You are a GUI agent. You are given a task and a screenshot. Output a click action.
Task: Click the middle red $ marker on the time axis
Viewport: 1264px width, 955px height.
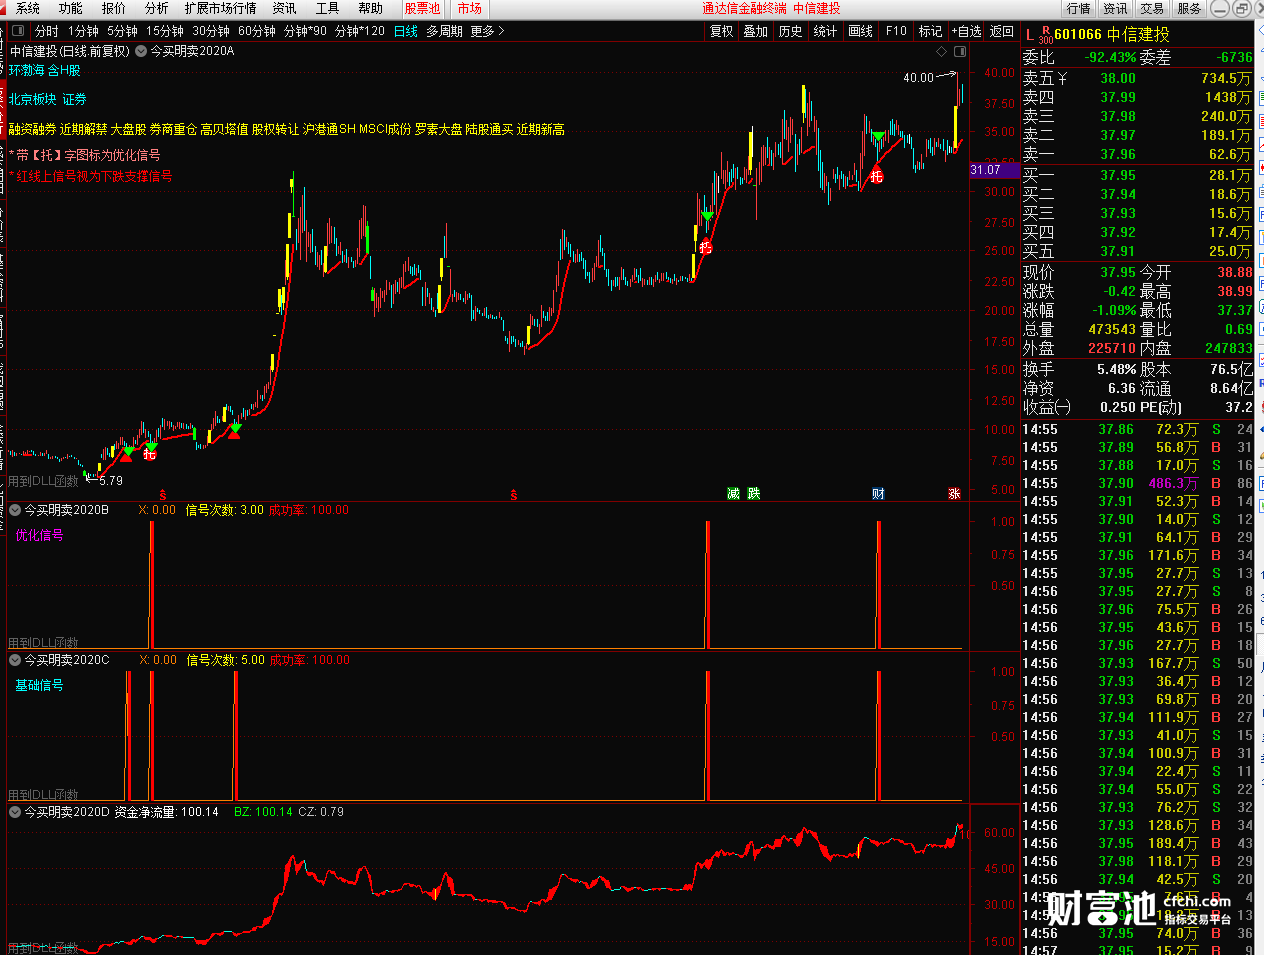click(514, 495)
